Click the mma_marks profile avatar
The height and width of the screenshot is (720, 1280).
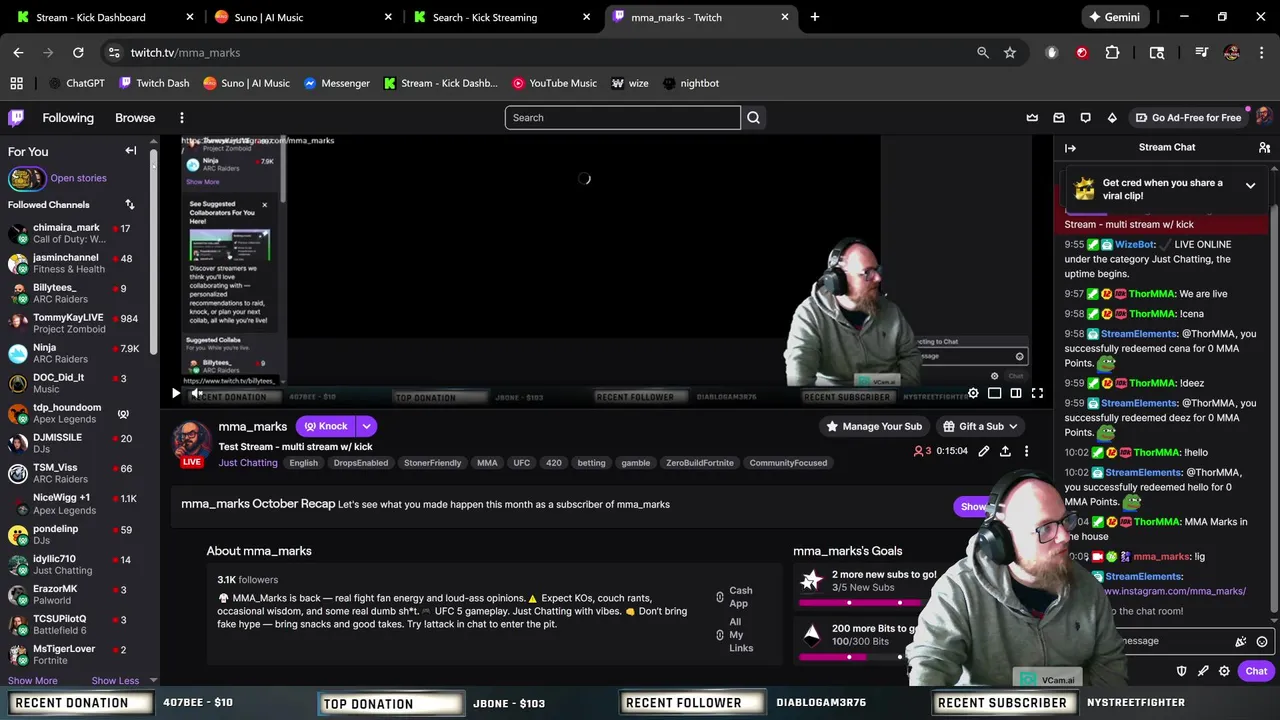tap(192, 441)
